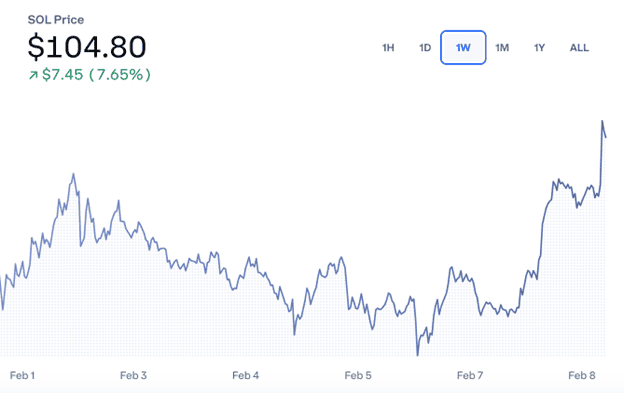Click the Feb 5 axis label
Screen dimensions: 624x393
click(358, 375)
